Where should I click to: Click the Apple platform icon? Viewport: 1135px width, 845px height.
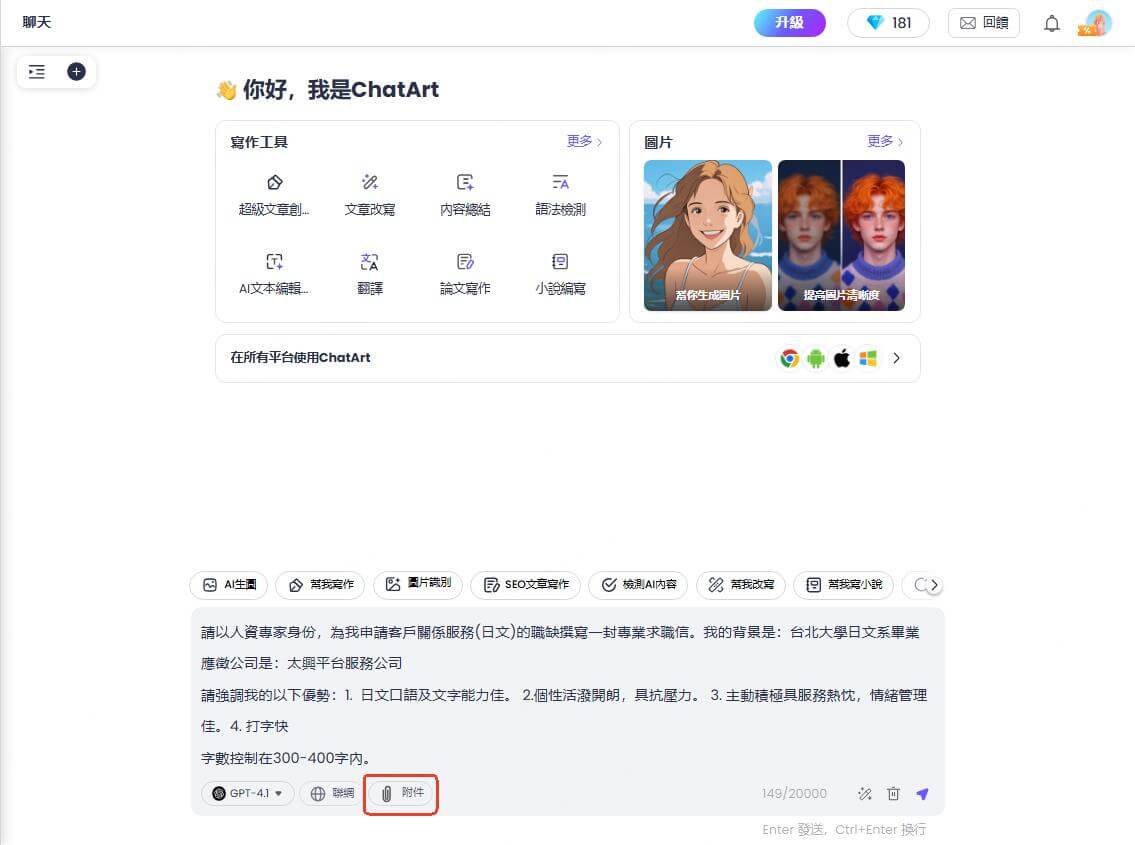pyautogui.click(x=842, y=358)
